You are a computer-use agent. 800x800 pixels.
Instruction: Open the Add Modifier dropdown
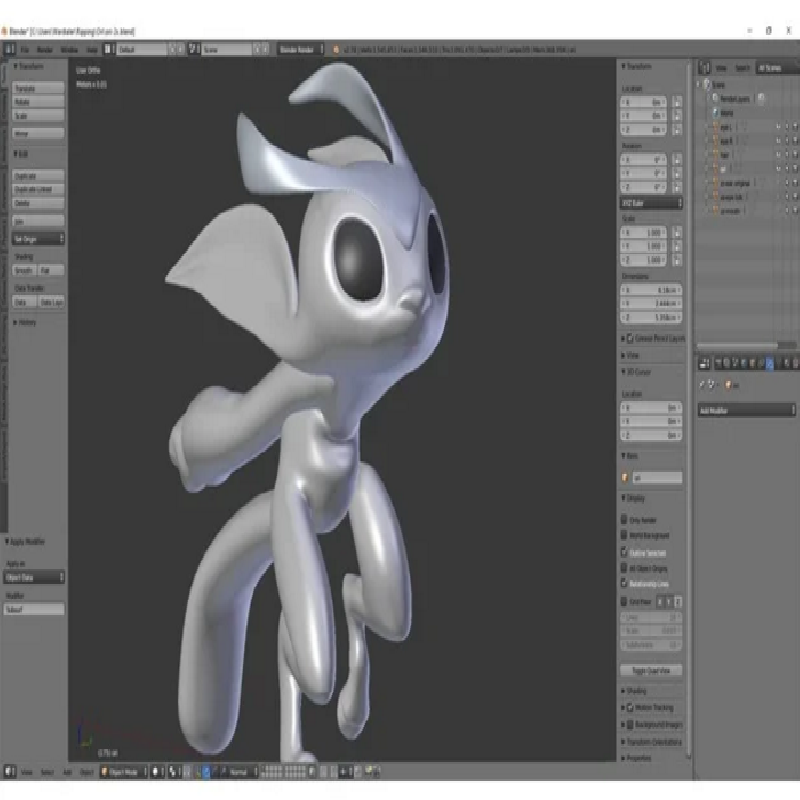coord(747,410)
